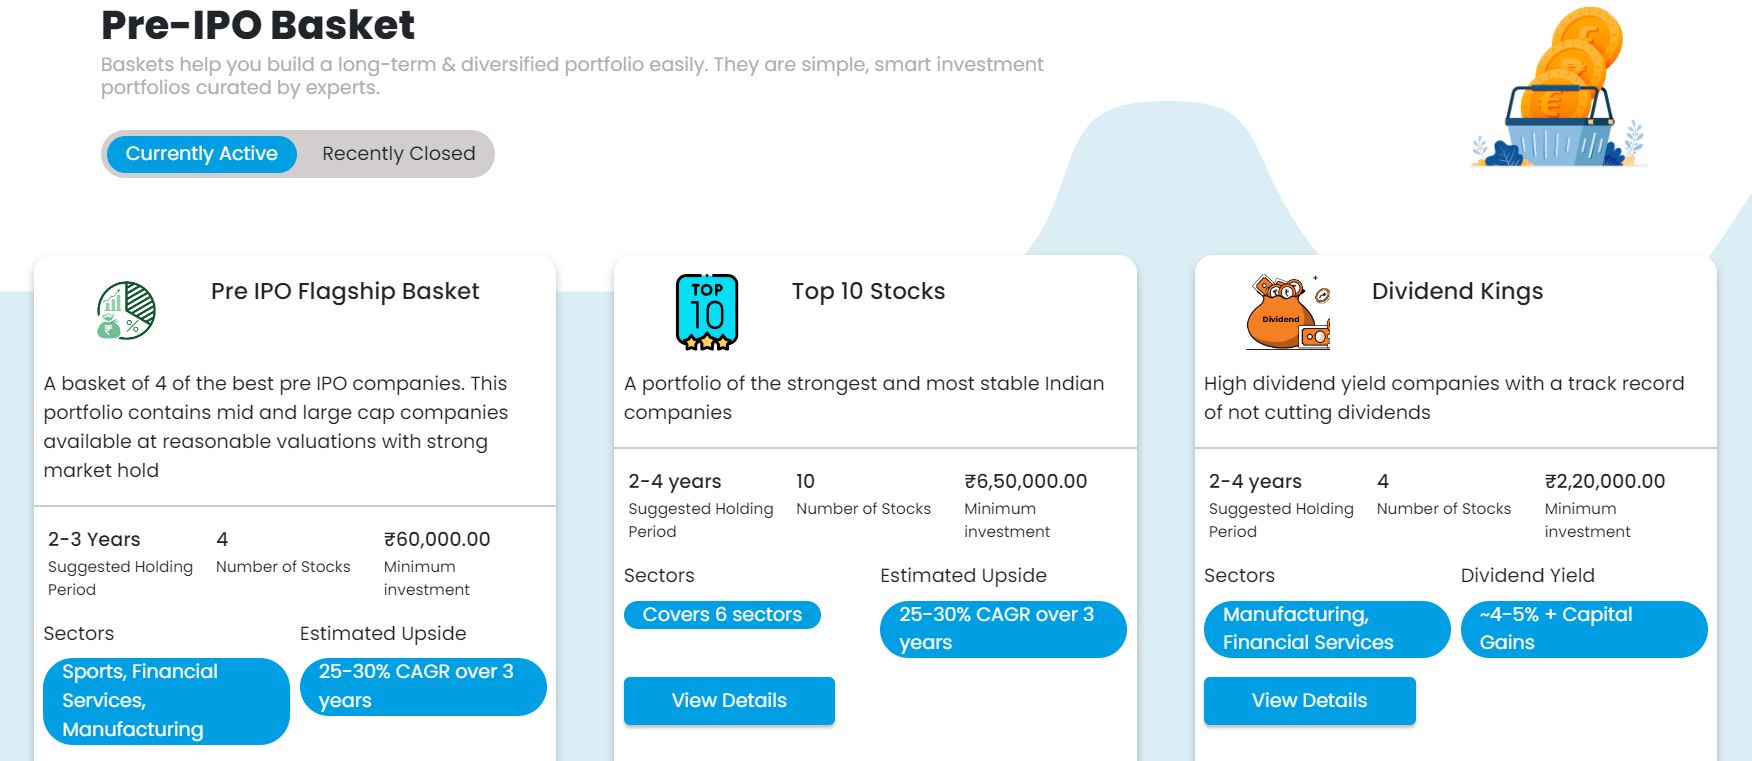Switch to Recently Closed baskets

tap(398, 154)
